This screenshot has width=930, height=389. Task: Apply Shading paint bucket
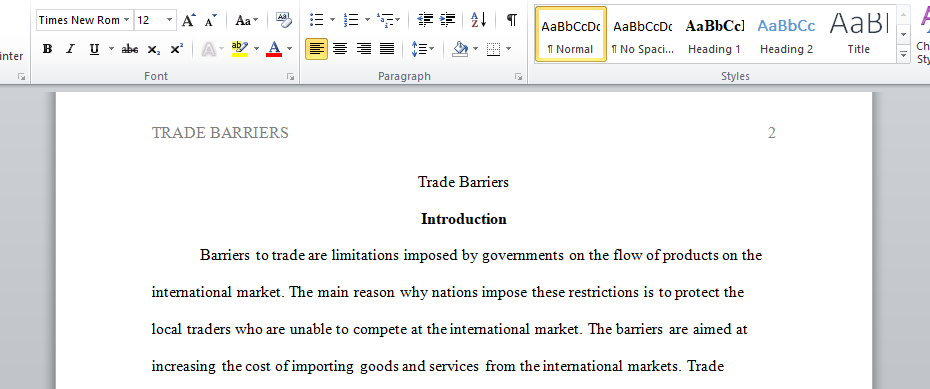click(460, 49)
